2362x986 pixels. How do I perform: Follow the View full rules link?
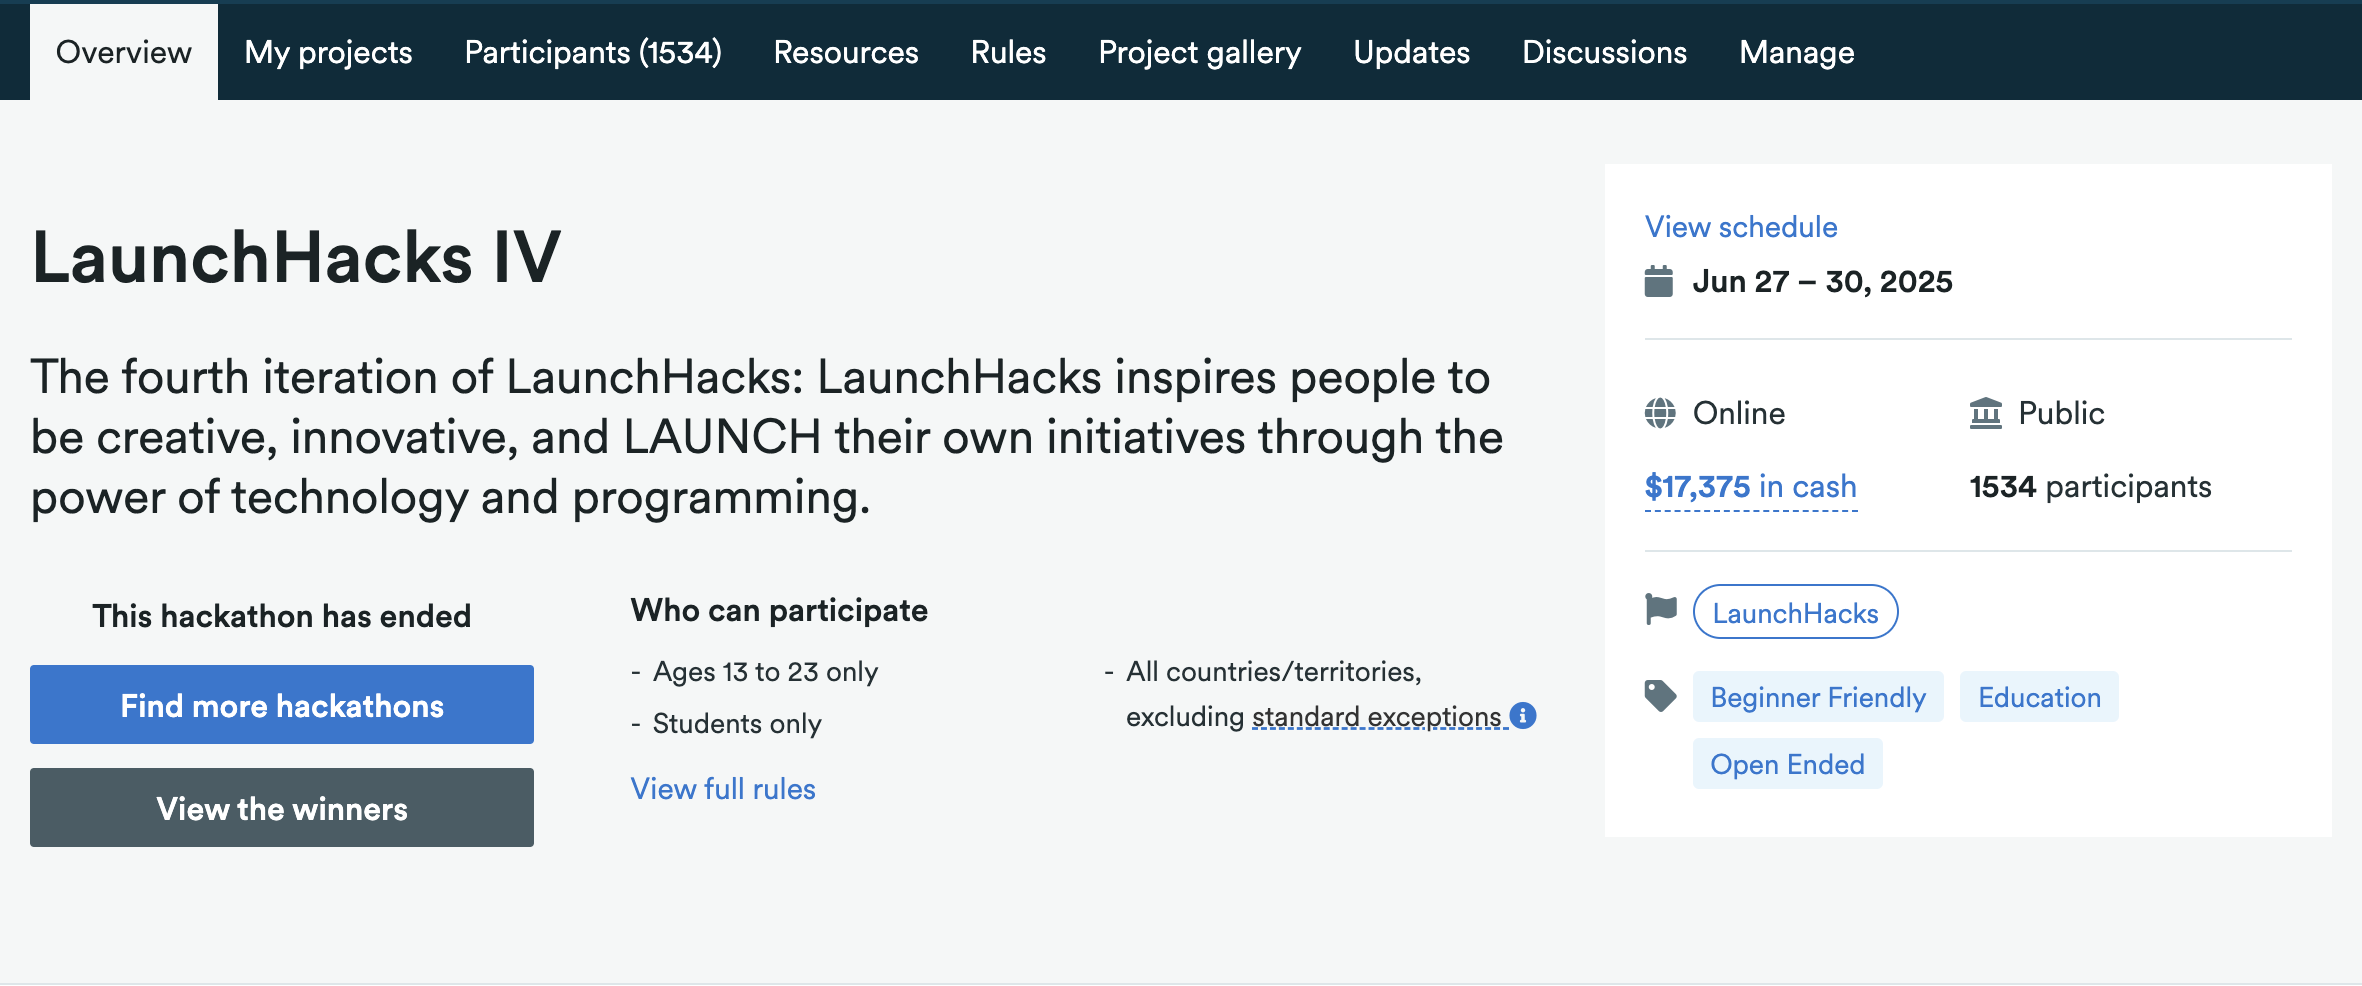point(723,789)
